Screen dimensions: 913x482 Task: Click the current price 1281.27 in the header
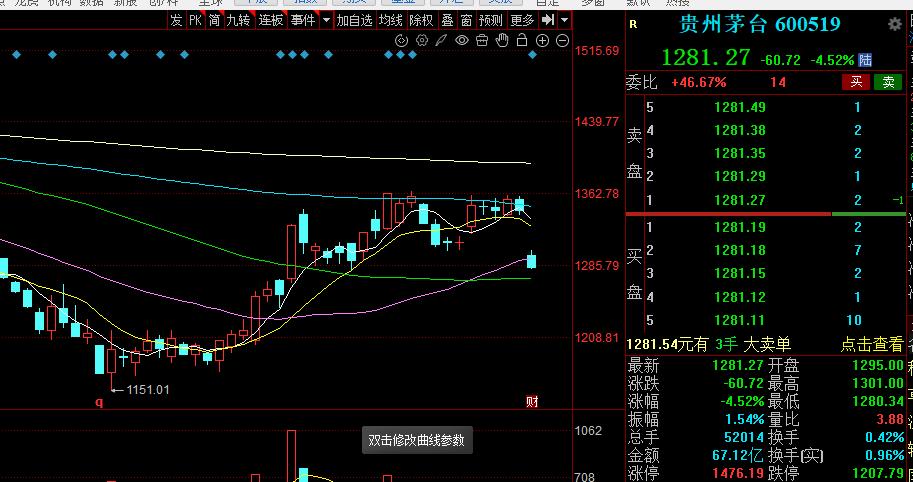(x=706, y=57)
